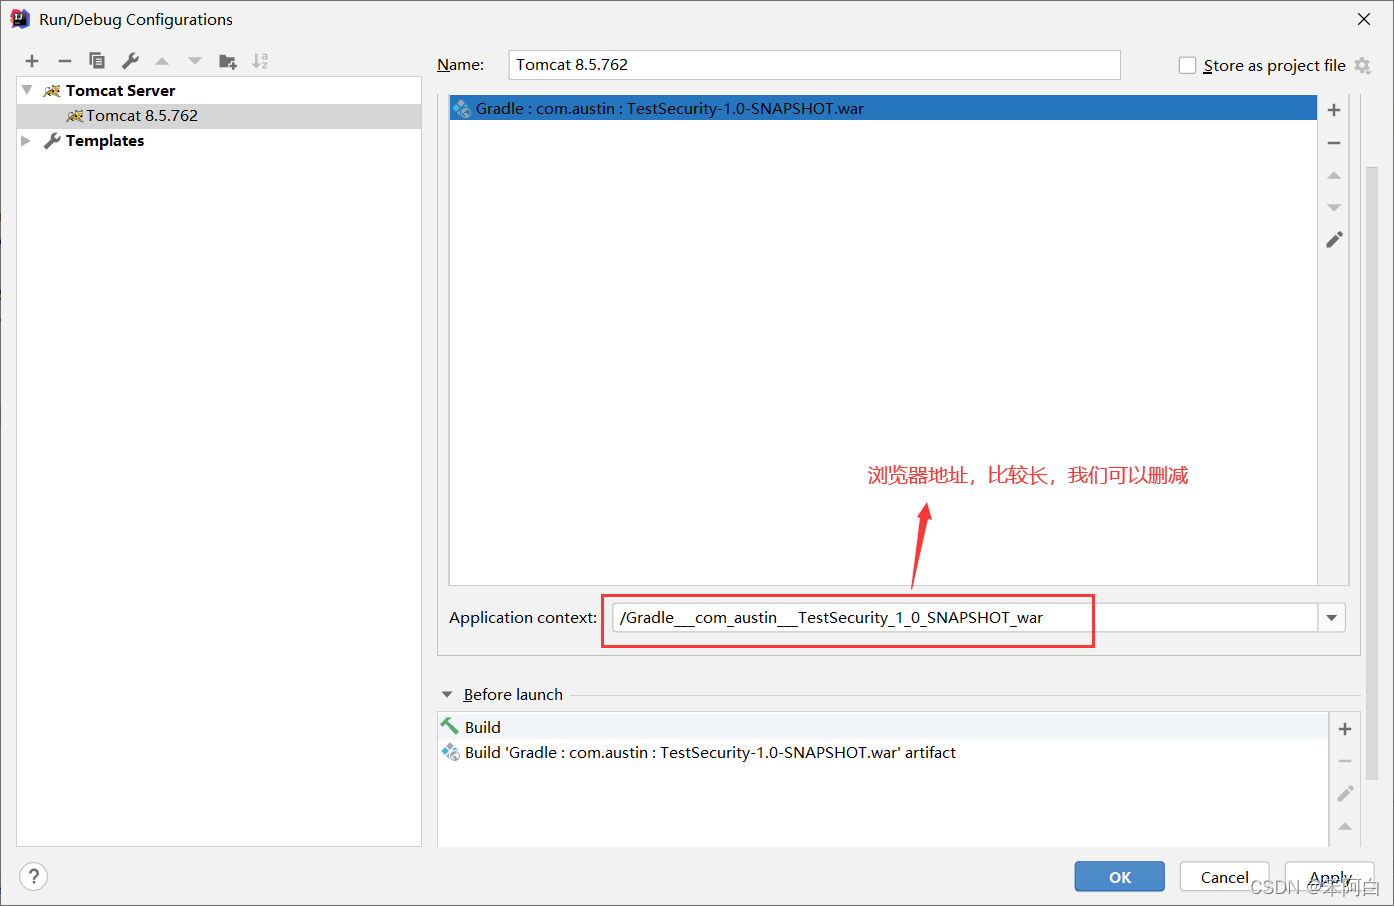Click the Tomcat Server folder icon
This screenshot has width=1394, height=906.
click(52, 90)
